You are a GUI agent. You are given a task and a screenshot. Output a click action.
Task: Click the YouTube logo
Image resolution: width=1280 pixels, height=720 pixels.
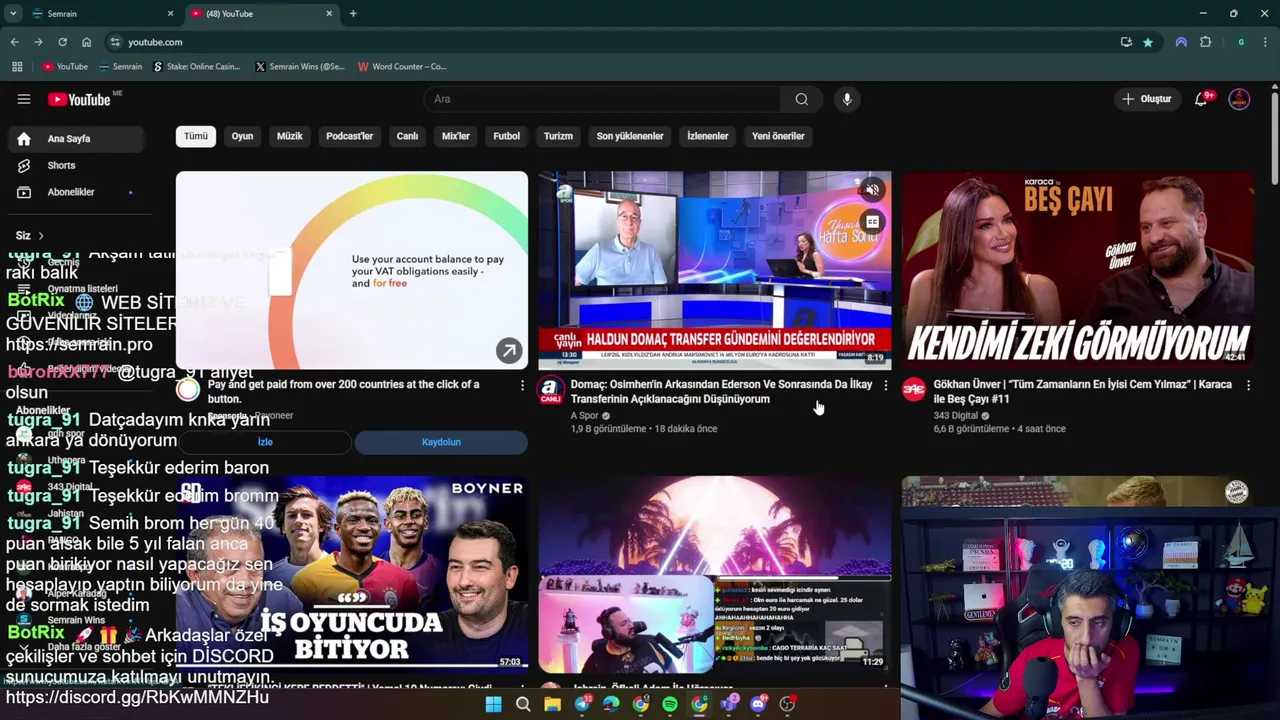click(79, 99)
